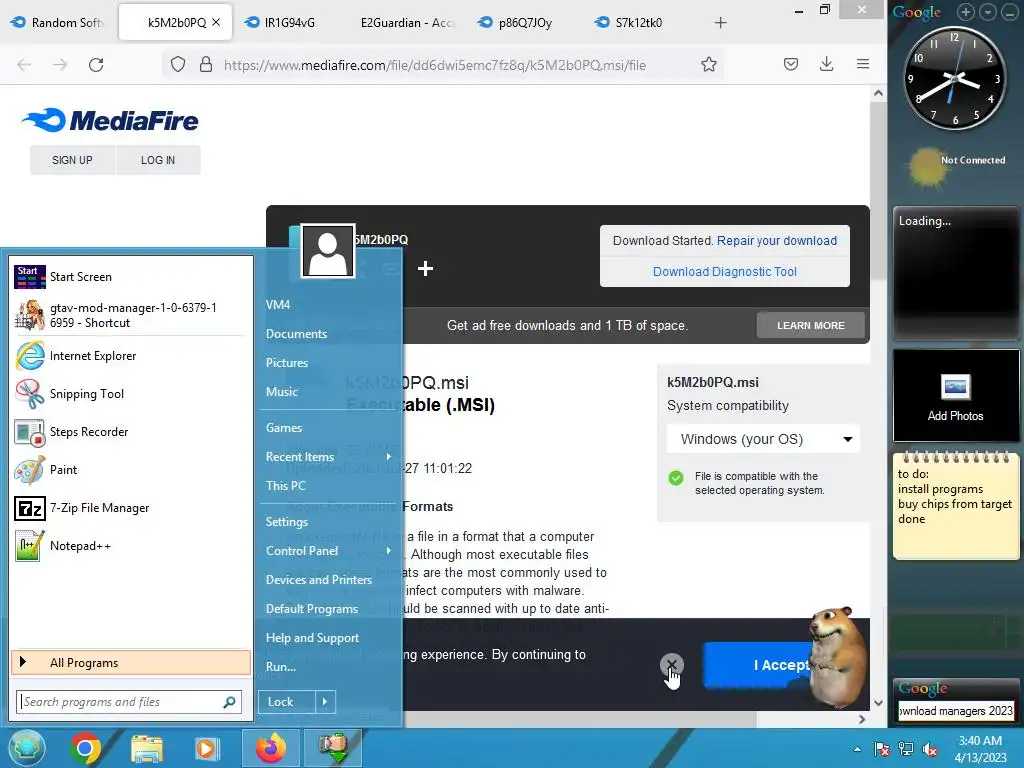Click LEARN MORE button

810,325
